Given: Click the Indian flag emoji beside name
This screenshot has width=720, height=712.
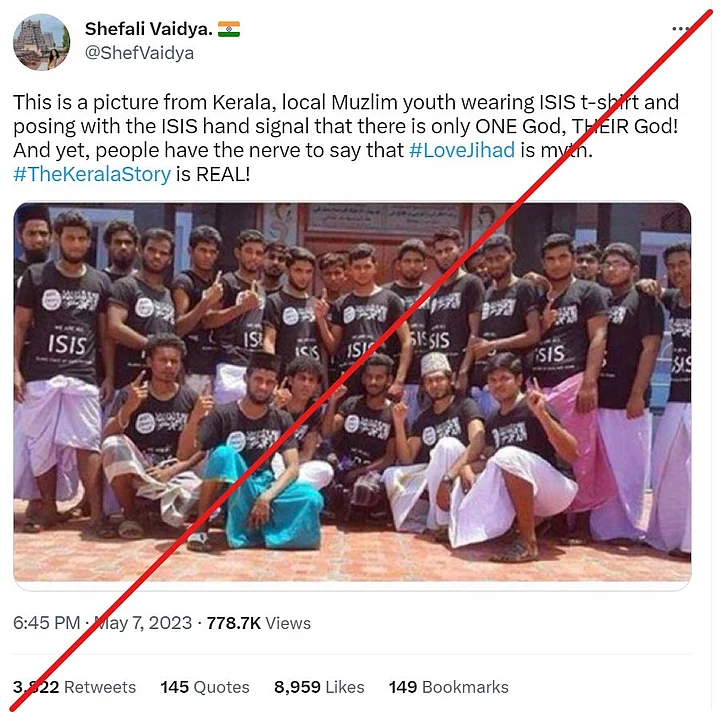Looking at the screenshot, I should (x=229, y=29).
